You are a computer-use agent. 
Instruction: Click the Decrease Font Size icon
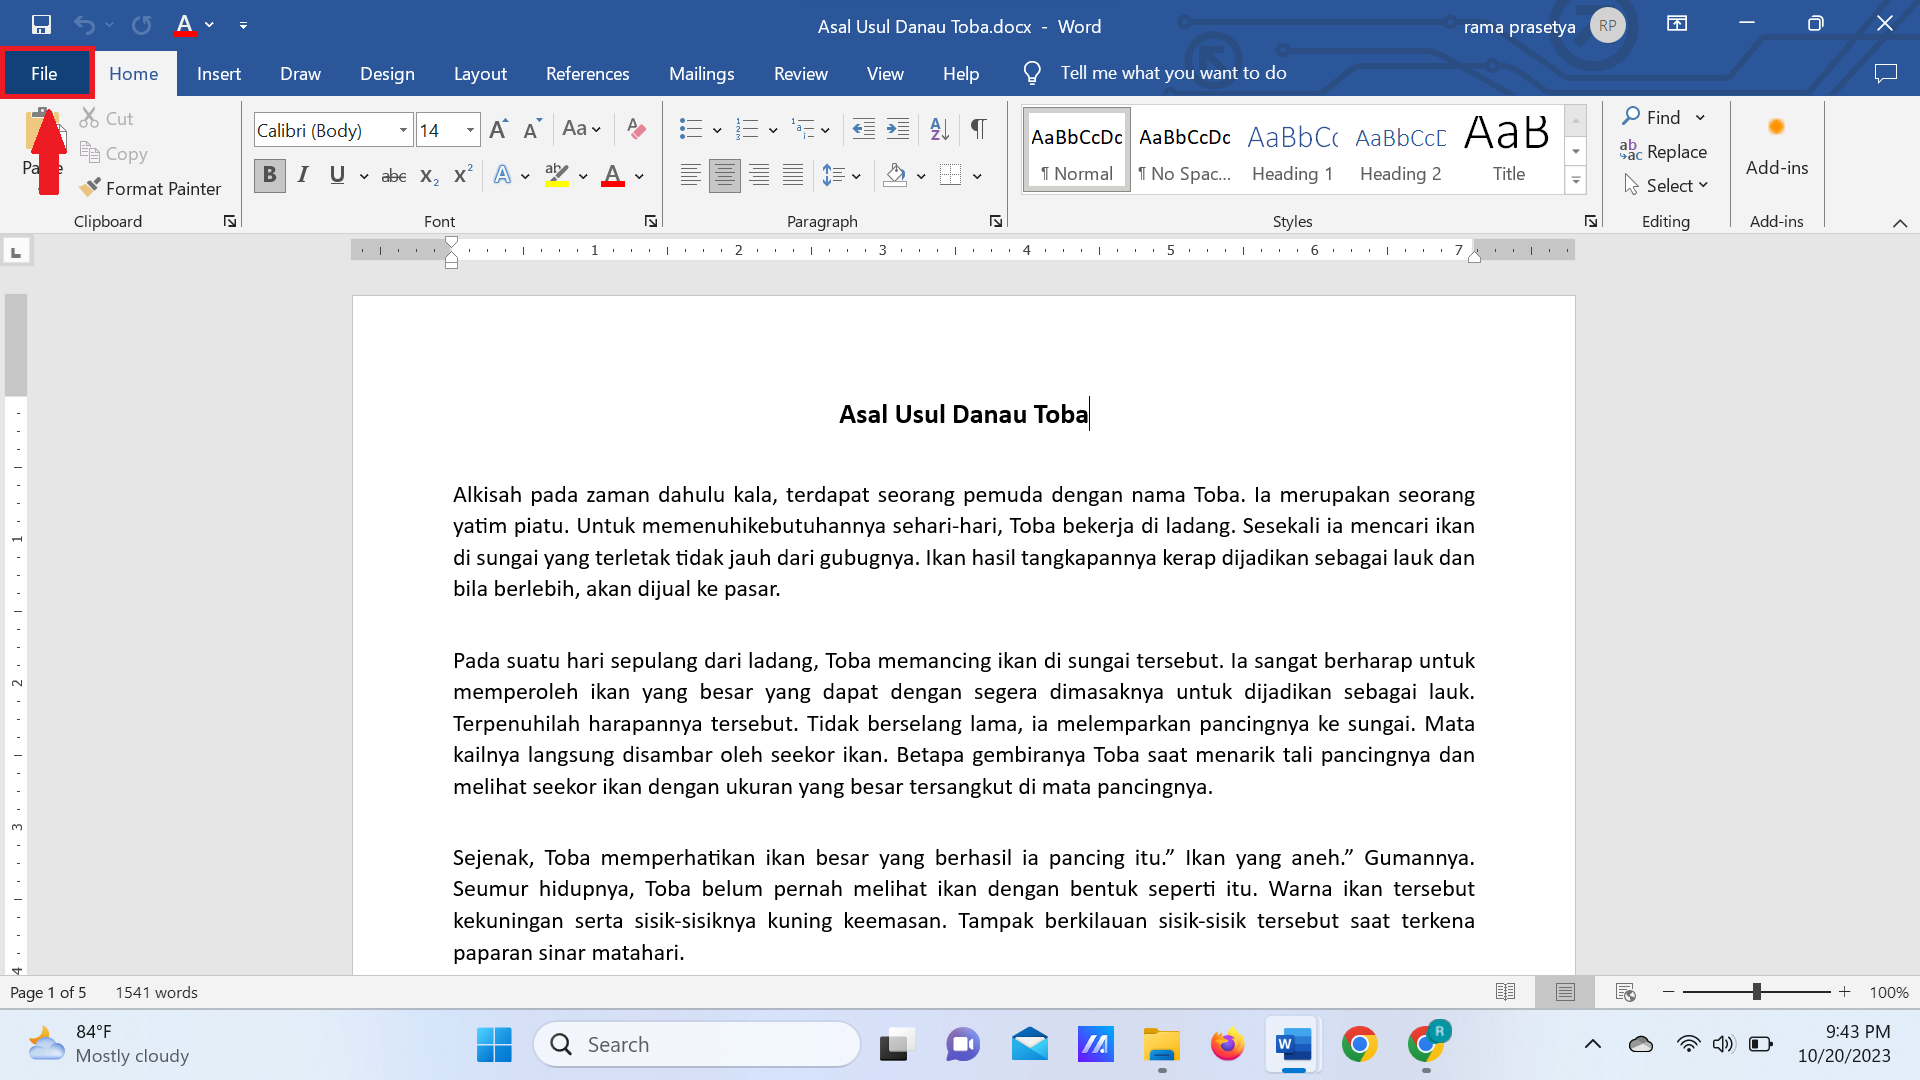point(532,129)
